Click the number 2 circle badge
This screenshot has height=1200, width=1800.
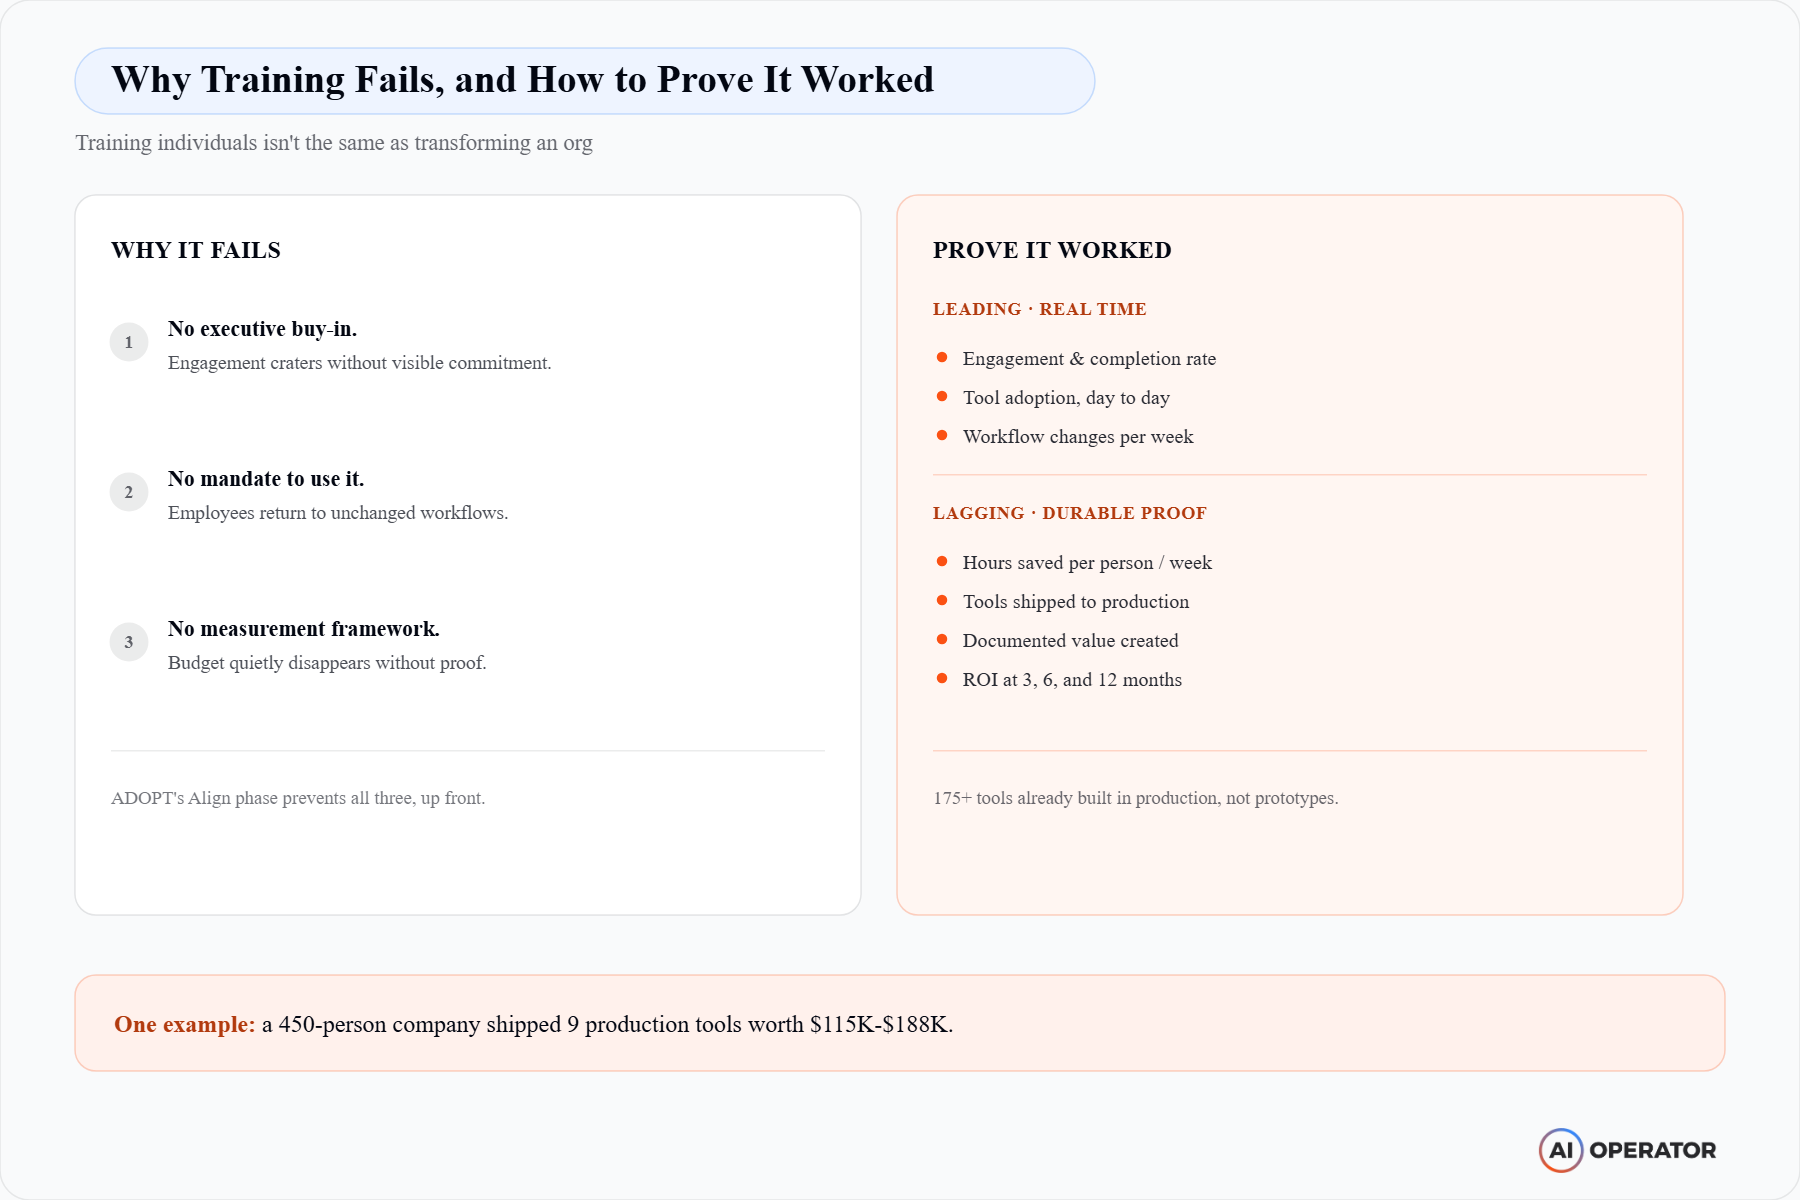(129, 492)
